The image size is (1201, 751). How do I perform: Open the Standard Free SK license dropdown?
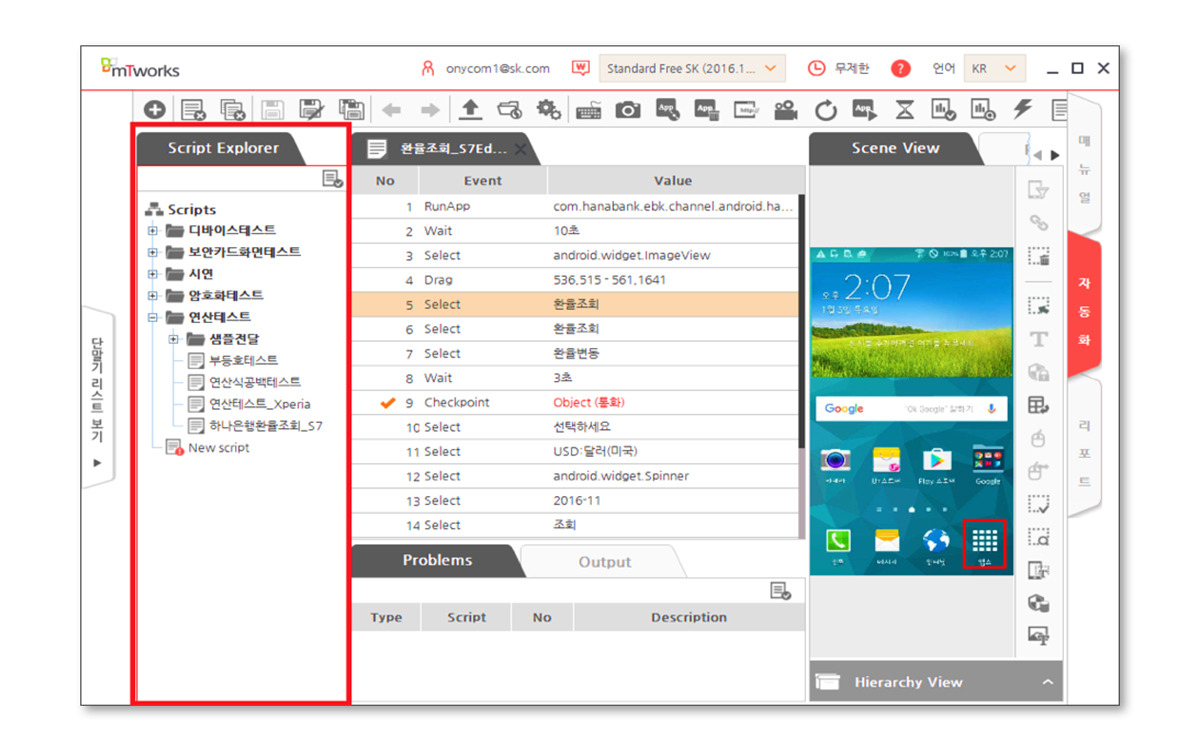tap(770, 68)
